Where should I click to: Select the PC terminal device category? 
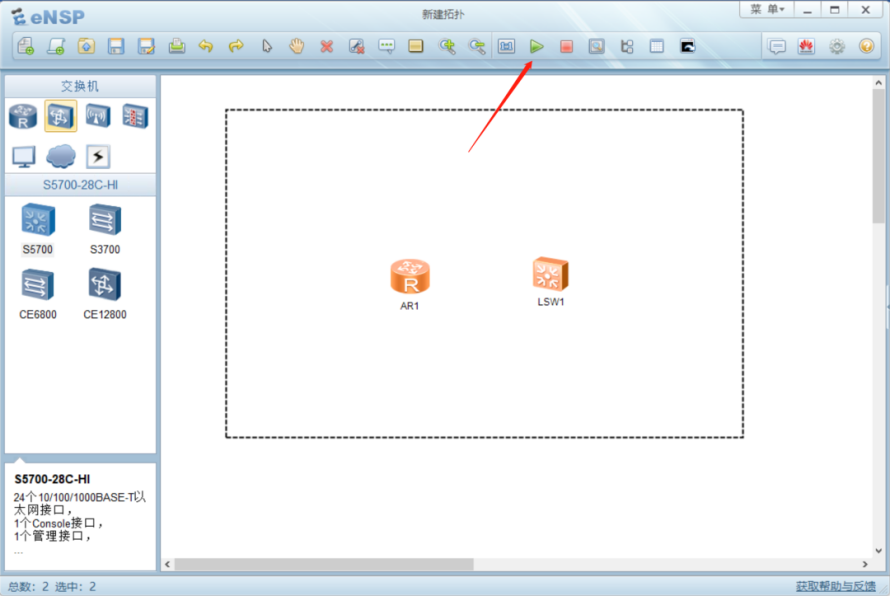pyautogui.click(x=24, y=157)
